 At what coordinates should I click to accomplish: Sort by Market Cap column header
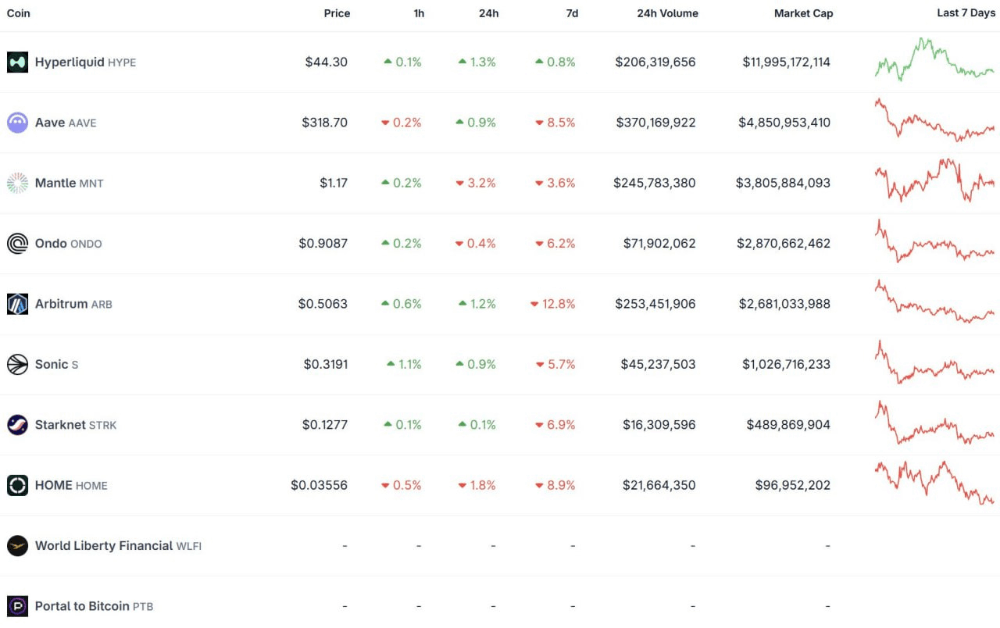pos(803,13)
